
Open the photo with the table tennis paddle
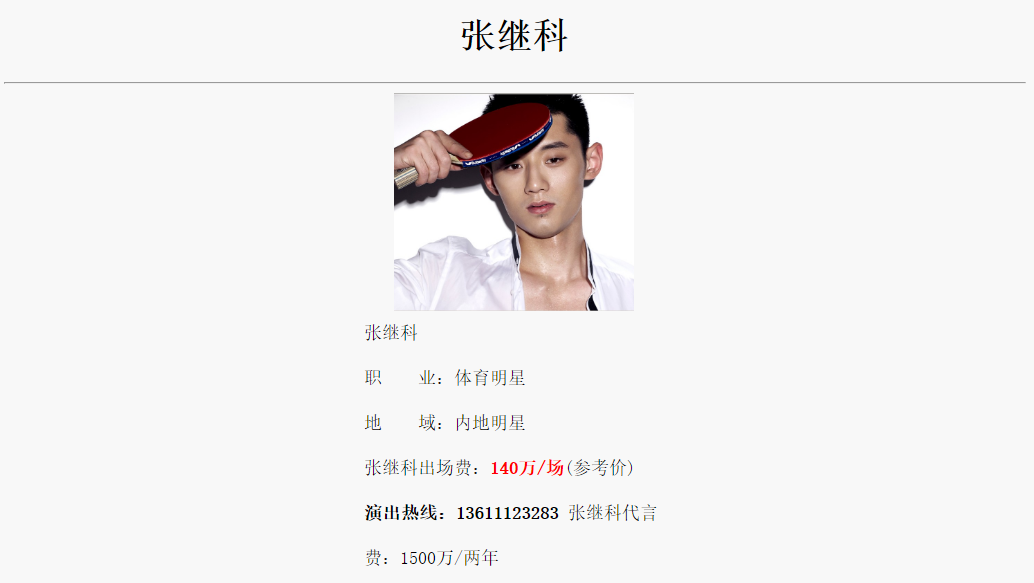[x=514, y=202]
